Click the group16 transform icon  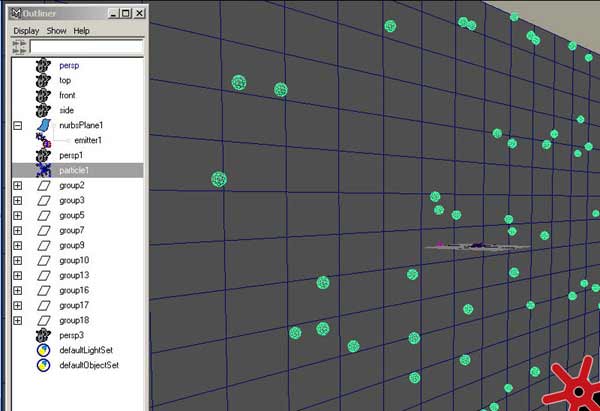[44, 290]
